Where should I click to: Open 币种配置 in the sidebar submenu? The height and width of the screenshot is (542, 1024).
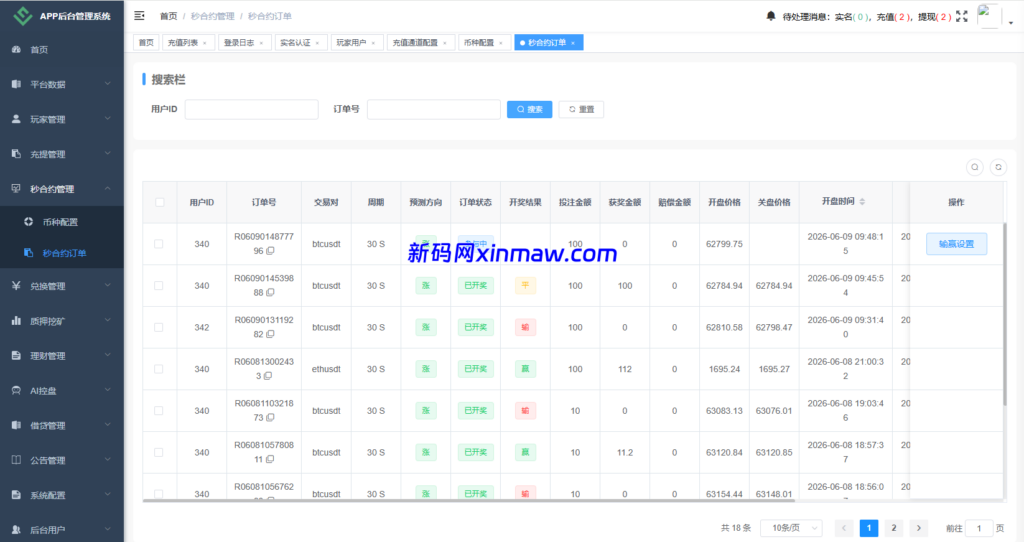pos(62,222)
